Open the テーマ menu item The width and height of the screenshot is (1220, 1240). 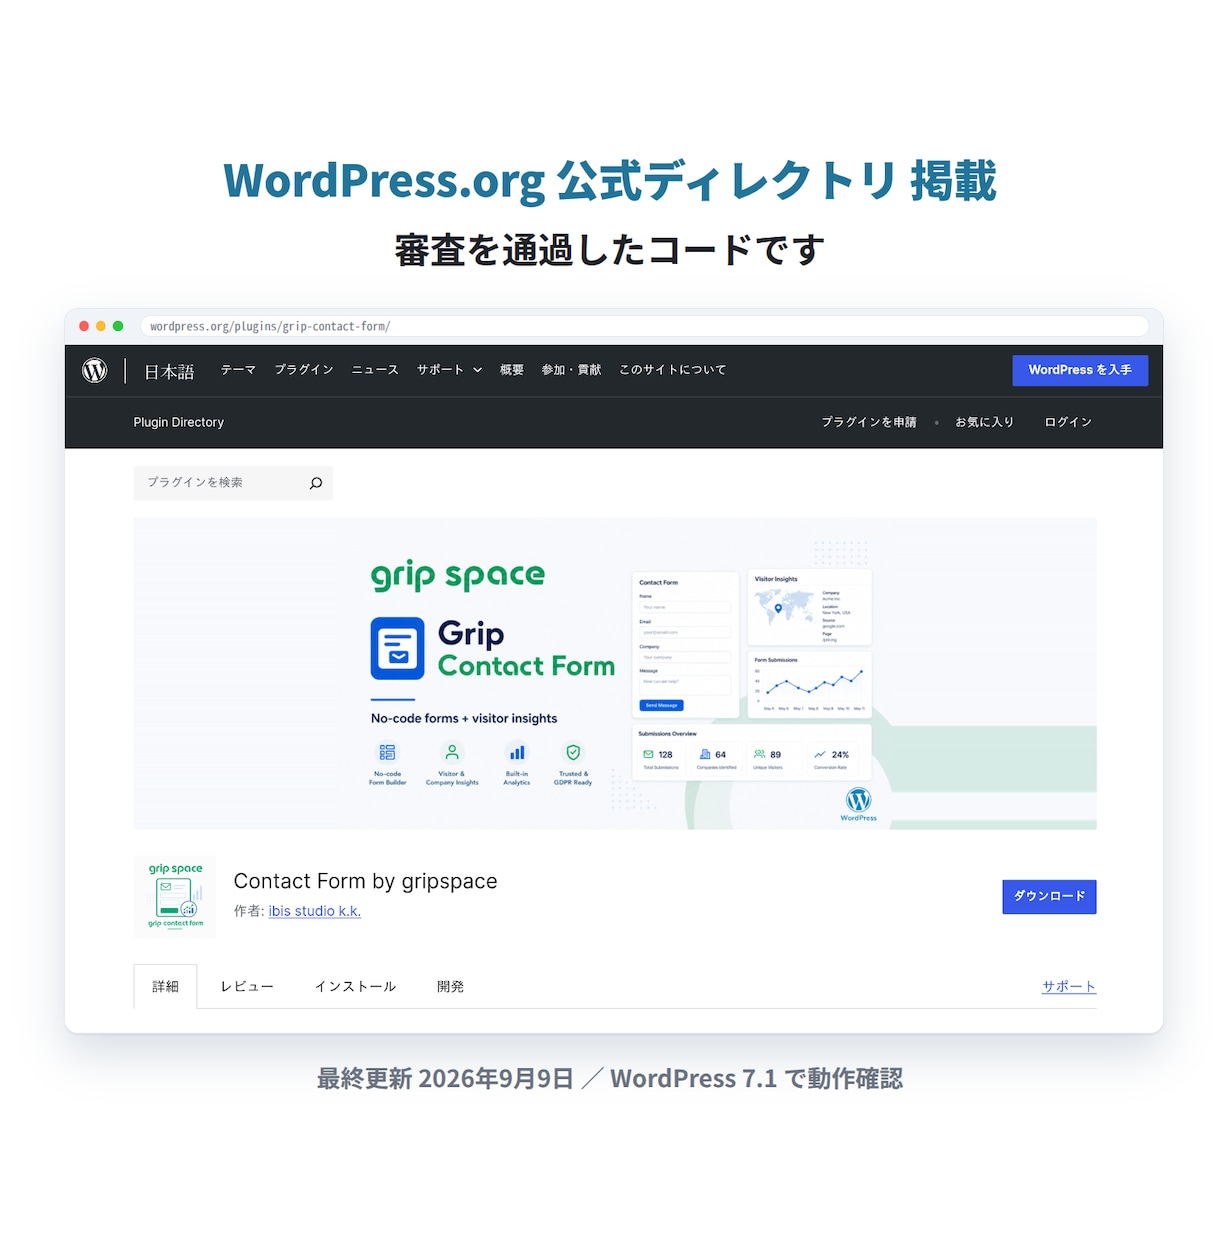pos(238,370)
